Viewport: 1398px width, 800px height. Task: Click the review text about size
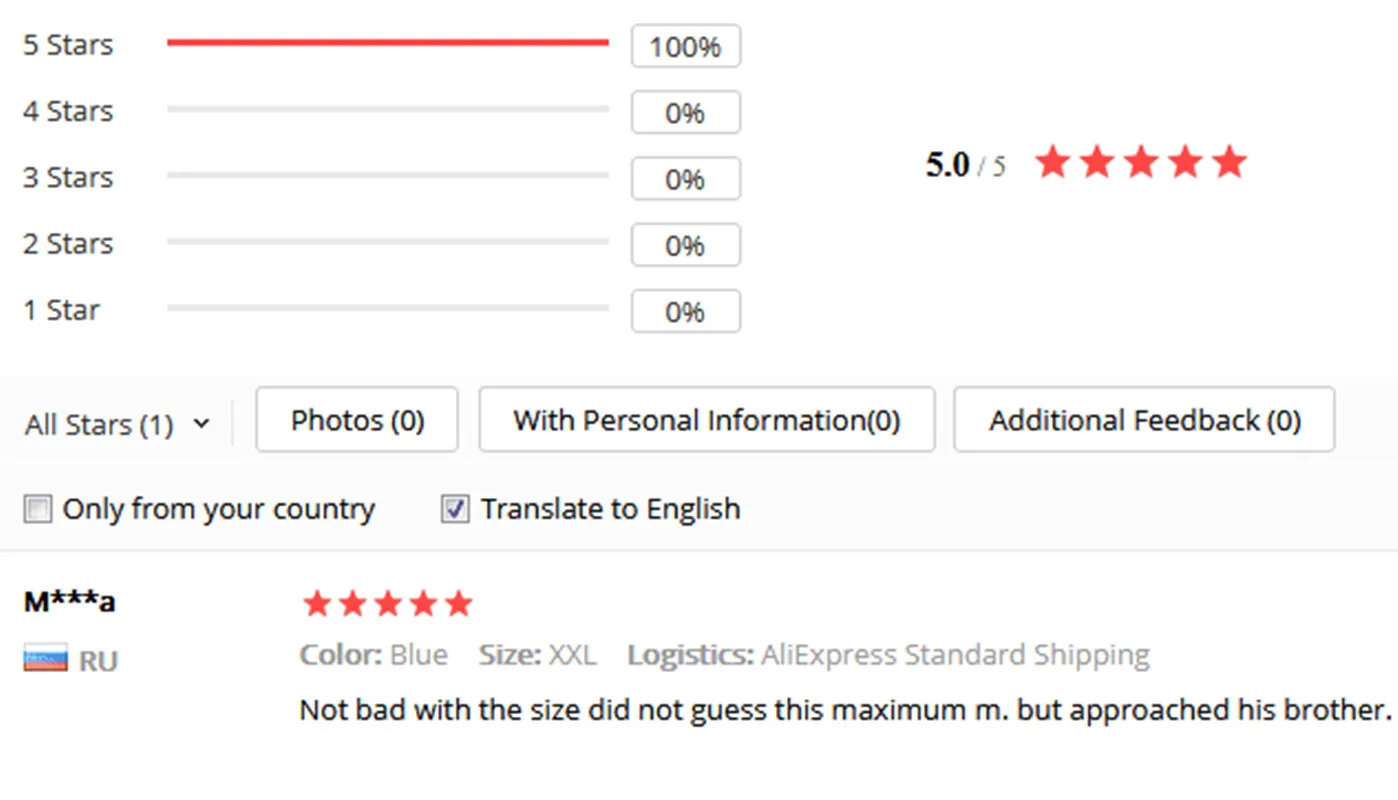click(845, 710)
